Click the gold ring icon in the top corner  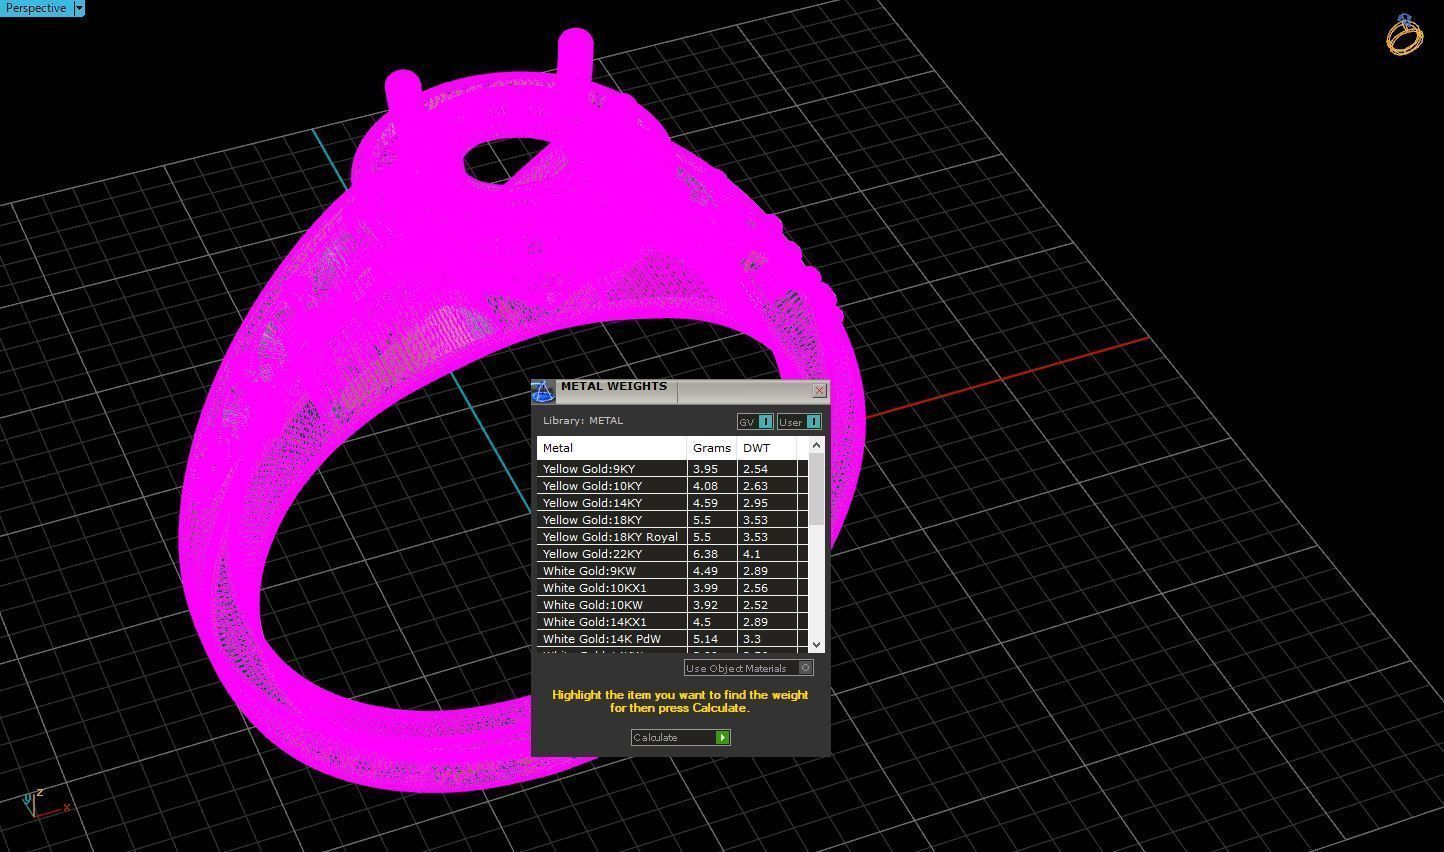(1404, 35)
